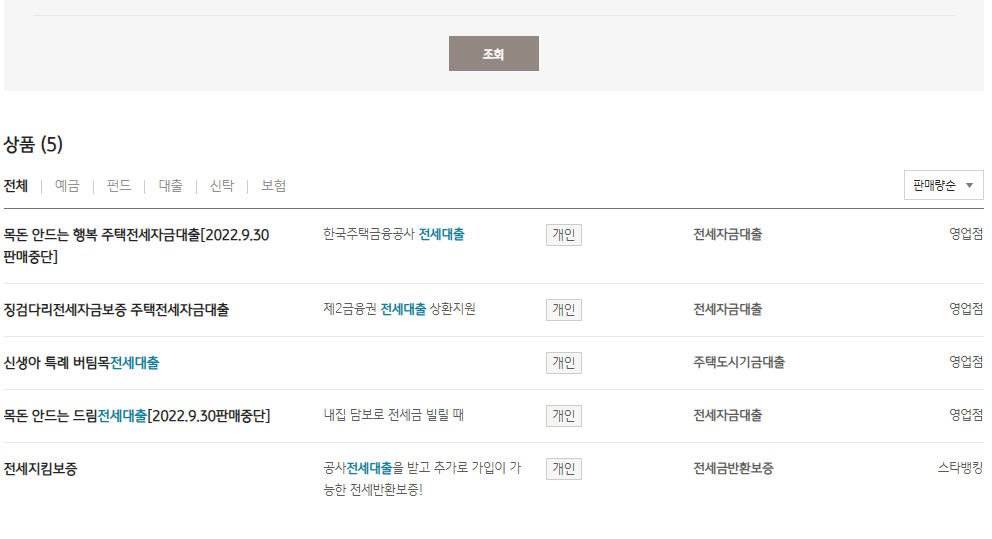Click the 스타뱅킹 channel label
992x539 pixels.
[960, 467]
